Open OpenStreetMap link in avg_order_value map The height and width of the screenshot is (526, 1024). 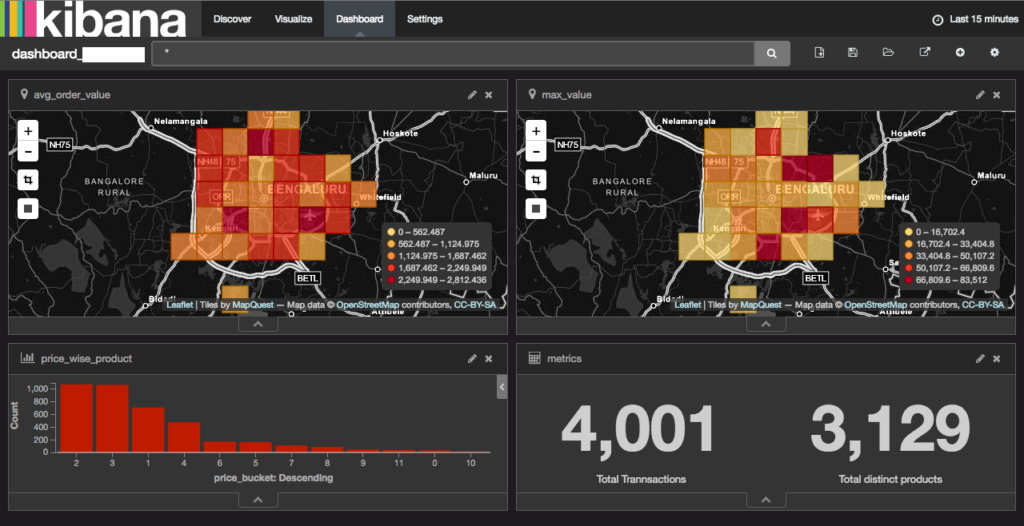coord(367,305)
